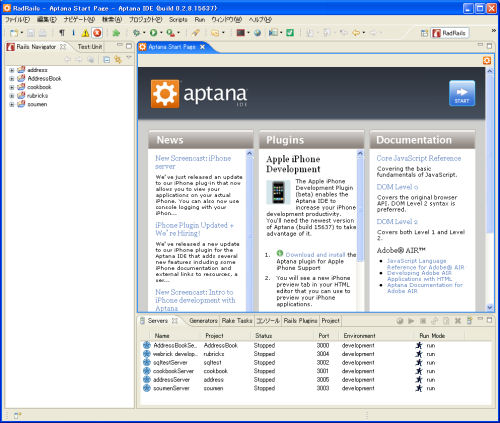
Task: Click the Start Page scrollbar down arrow
Action: coord(489,307)
